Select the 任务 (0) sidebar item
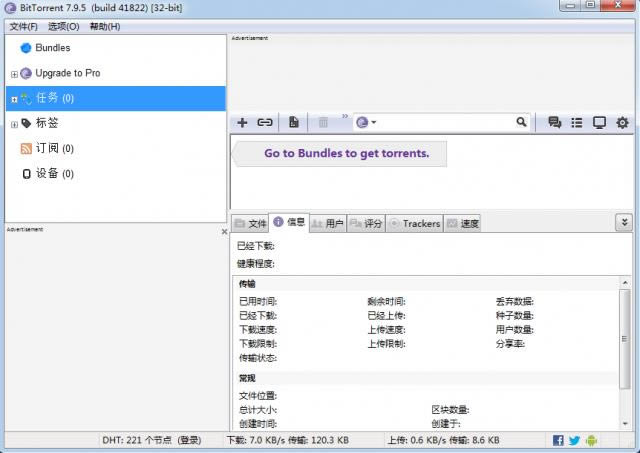Viewport: 640px width, 453px height. point(116,98)
